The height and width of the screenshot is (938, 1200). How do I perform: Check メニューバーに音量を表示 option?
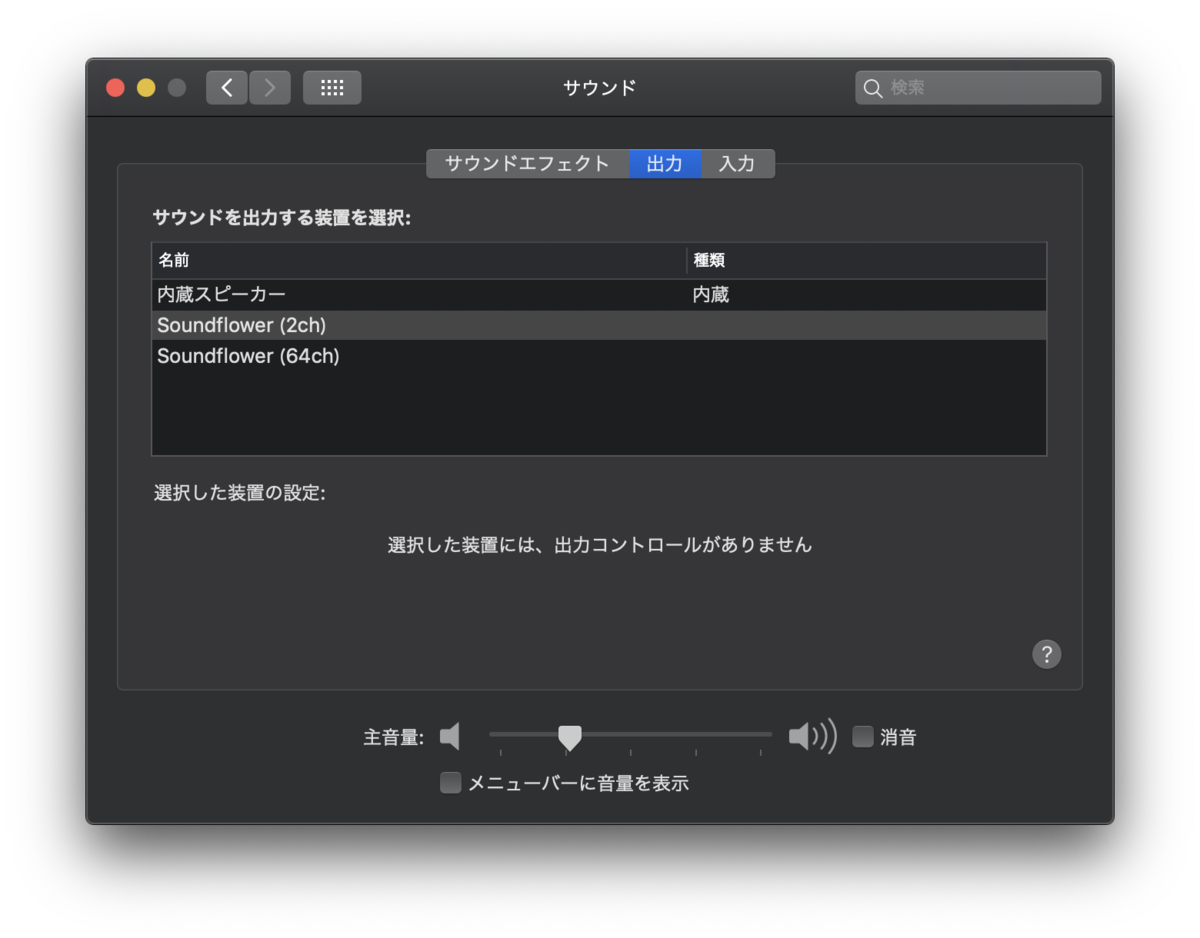click(x=449, y=783)
